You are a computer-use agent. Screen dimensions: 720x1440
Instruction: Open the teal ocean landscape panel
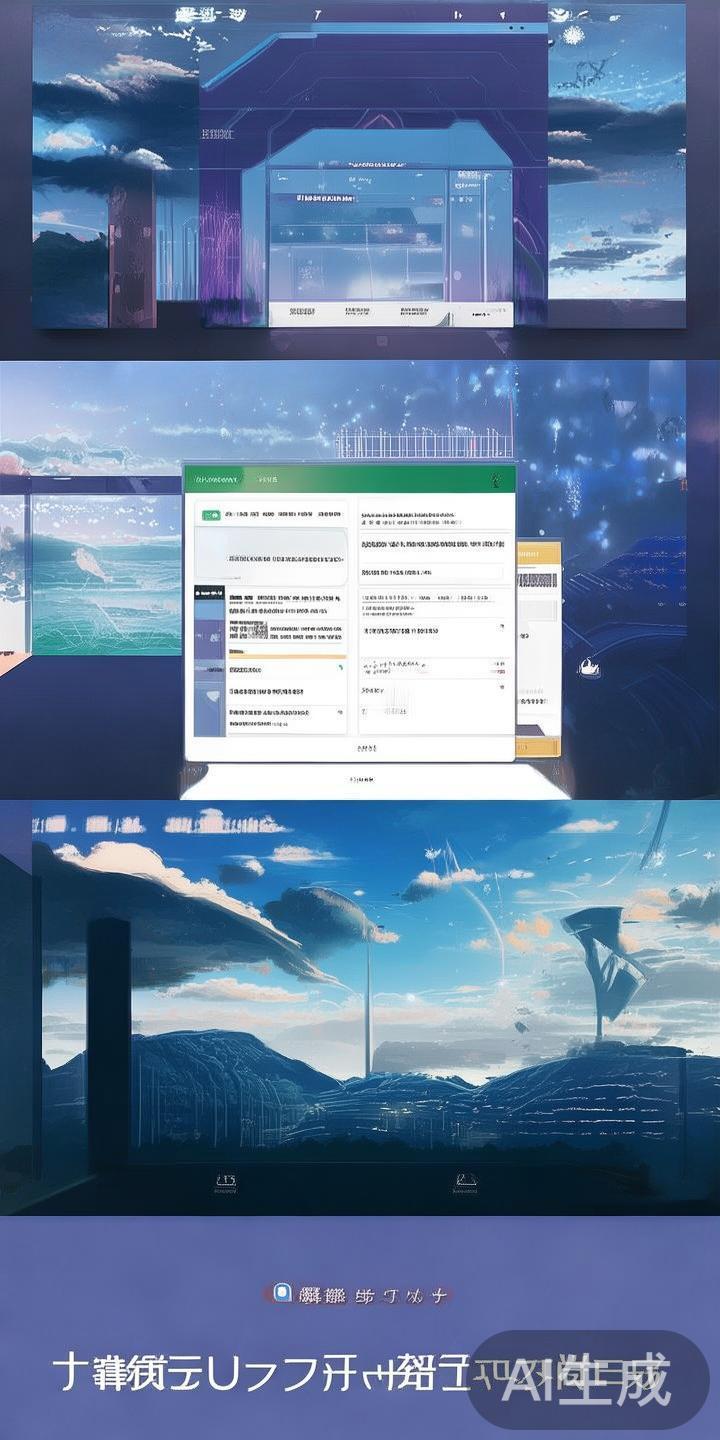(106, 574)
